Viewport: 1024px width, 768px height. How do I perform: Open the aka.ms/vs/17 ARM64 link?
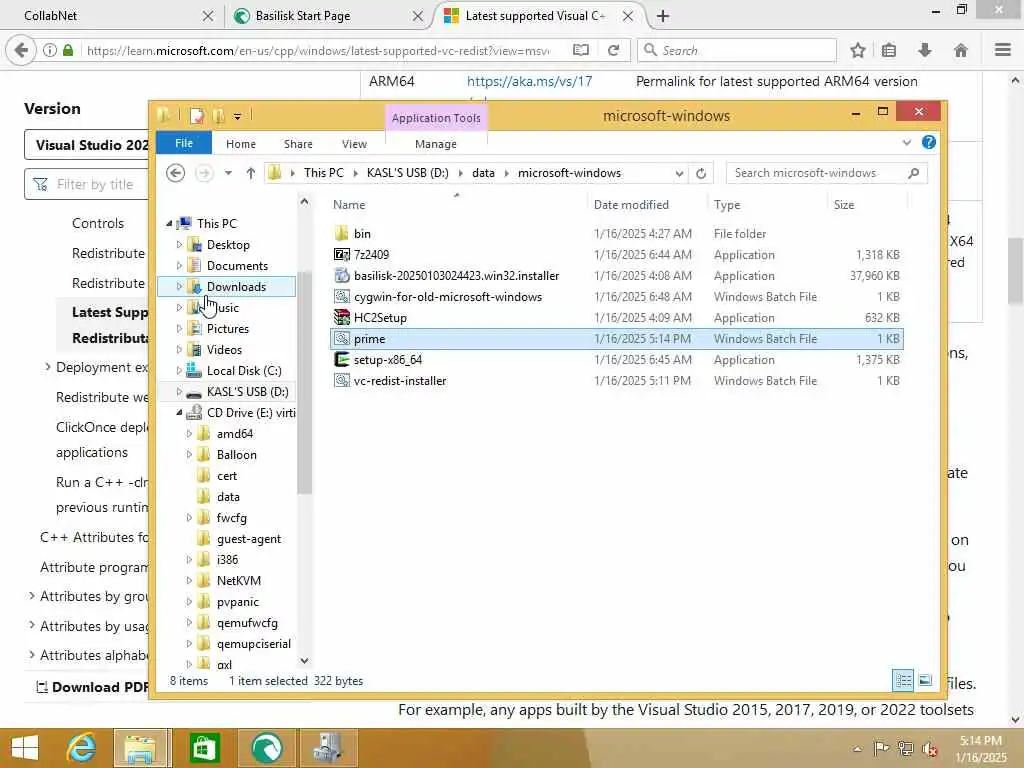(x=530, y=81)
